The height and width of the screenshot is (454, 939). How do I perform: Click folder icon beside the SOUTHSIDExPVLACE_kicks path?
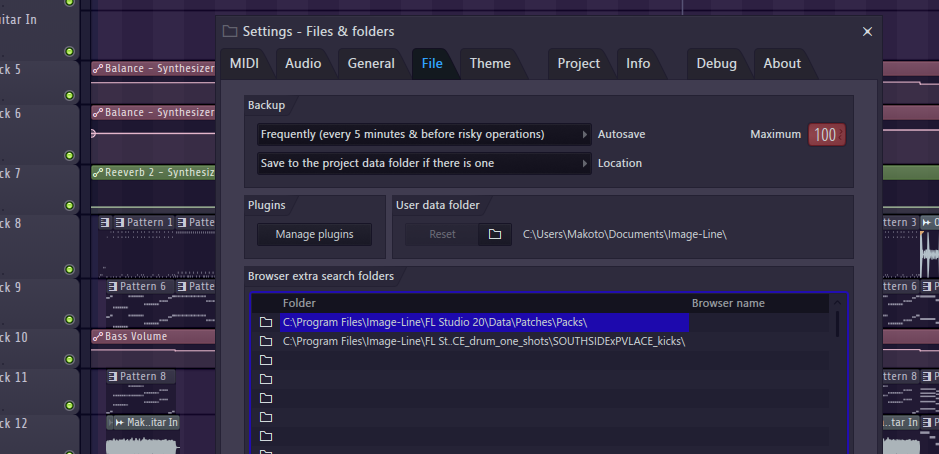(266, 341)
